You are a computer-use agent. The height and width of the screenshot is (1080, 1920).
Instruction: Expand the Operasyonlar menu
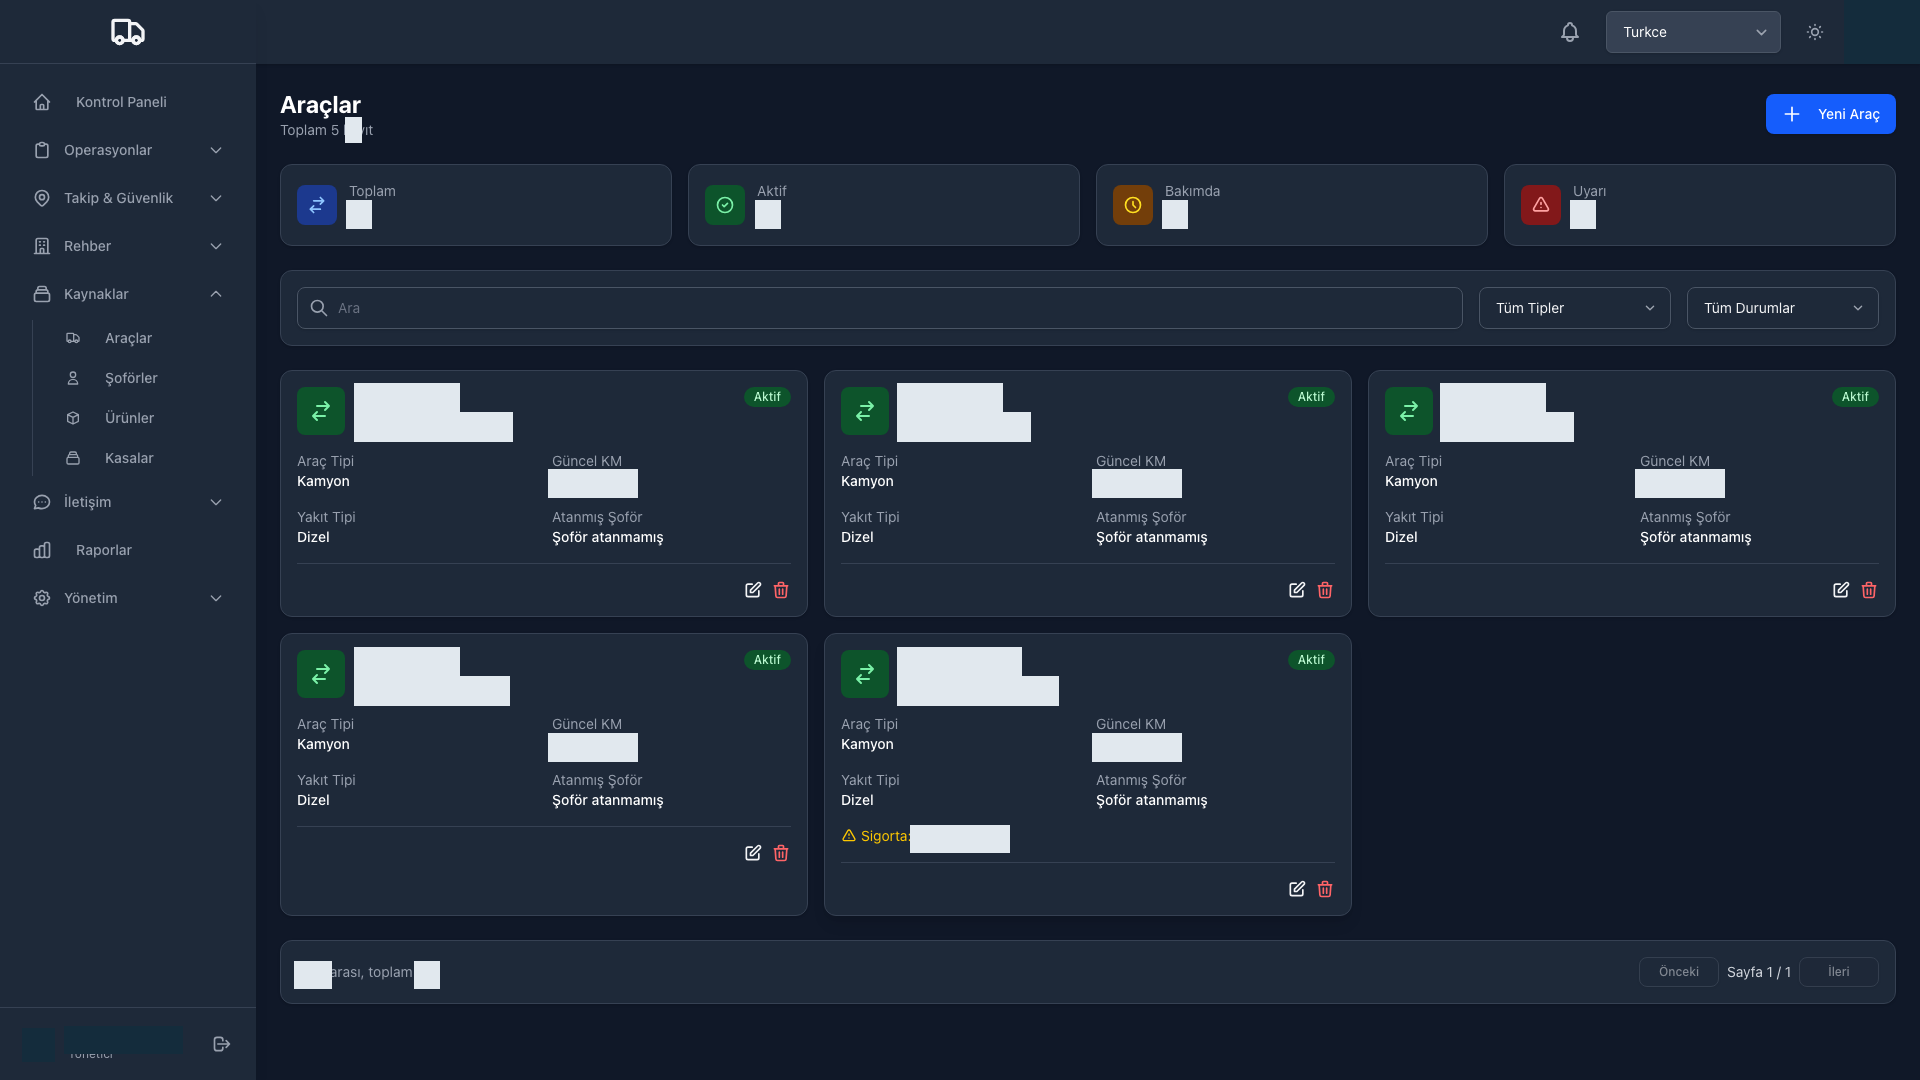tap(128, 150)
